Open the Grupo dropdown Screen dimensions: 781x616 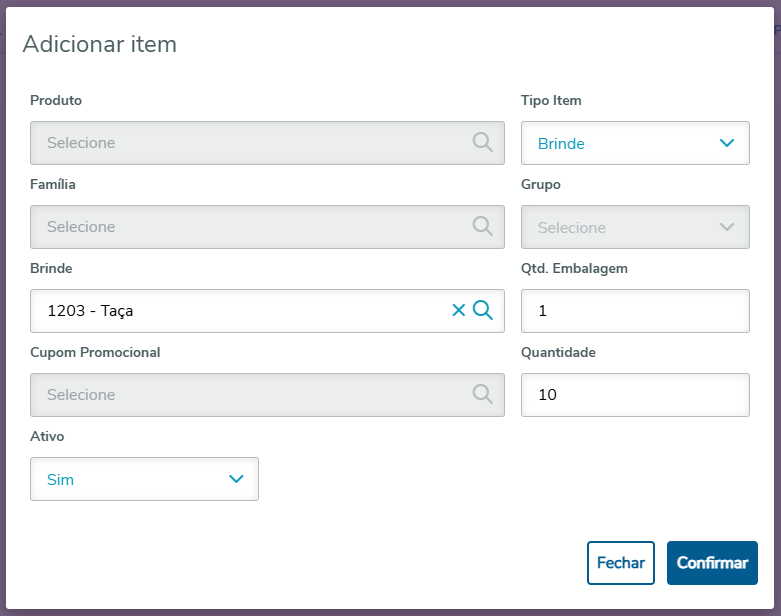click(635, 227)
